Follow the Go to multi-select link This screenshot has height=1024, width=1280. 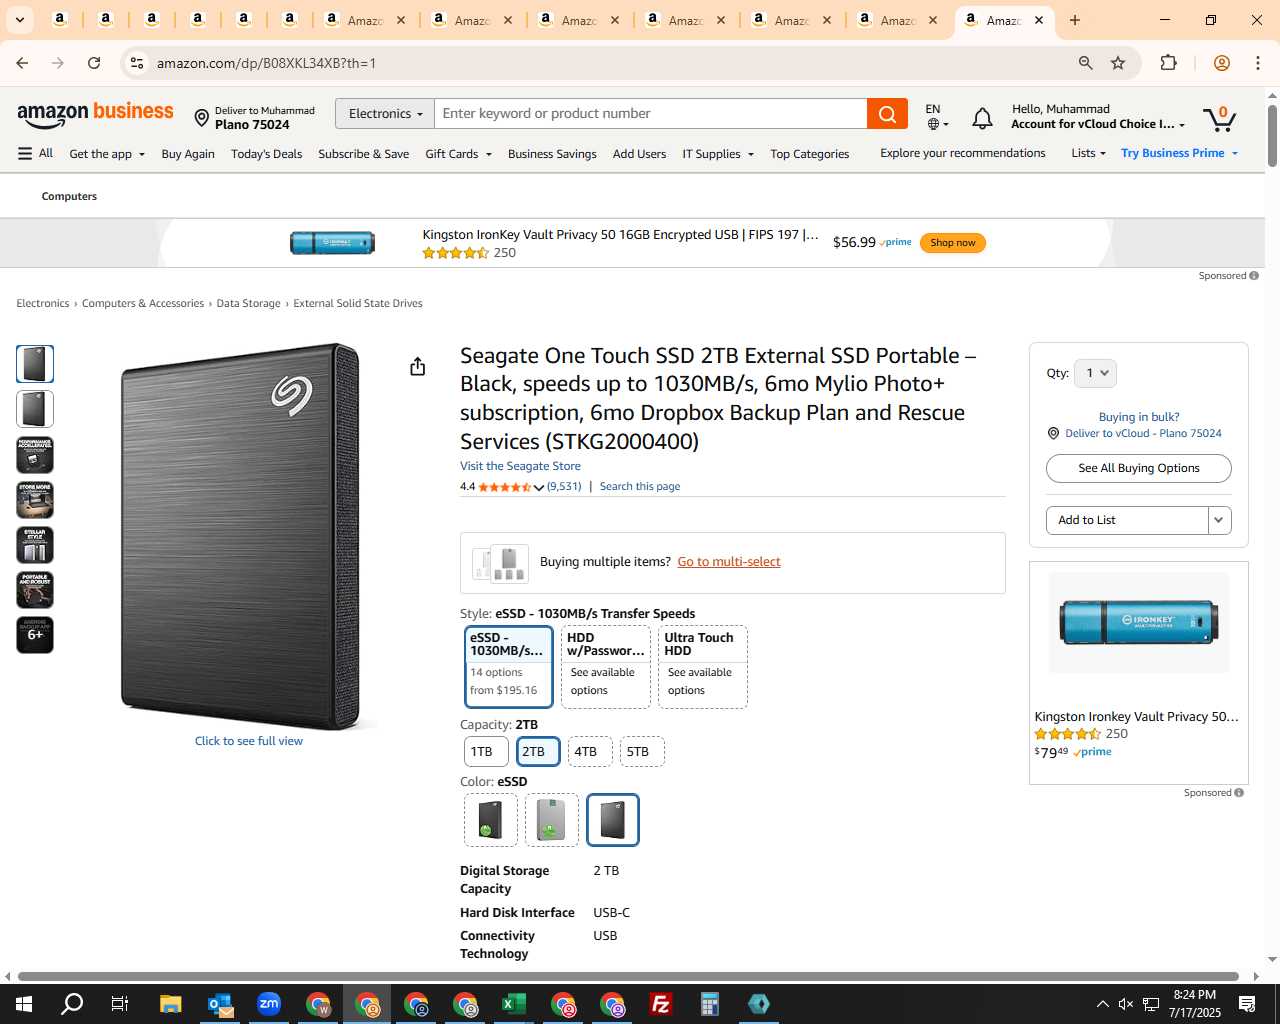coord(729,562)
